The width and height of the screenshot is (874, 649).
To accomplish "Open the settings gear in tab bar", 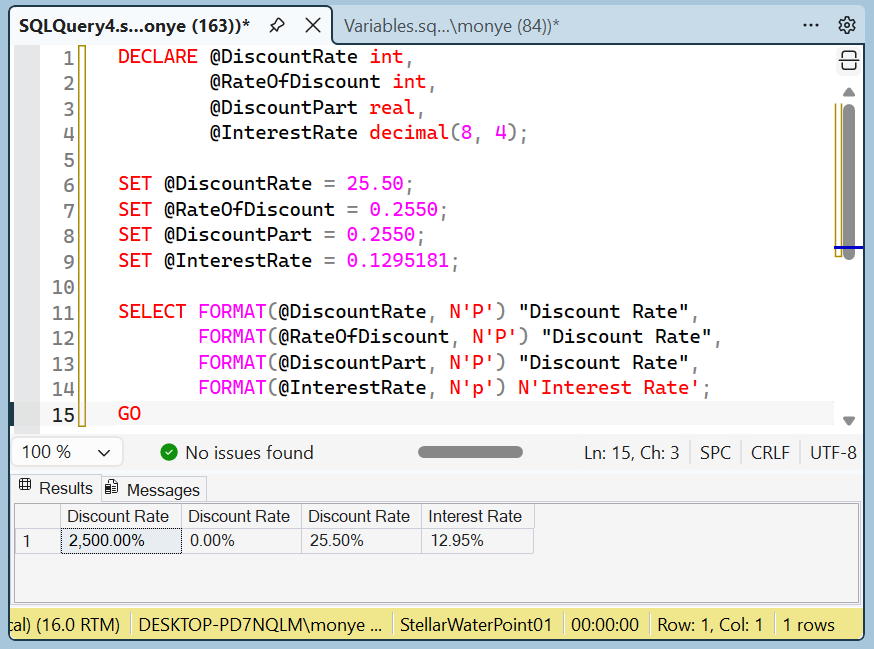I will click(847, 26).
